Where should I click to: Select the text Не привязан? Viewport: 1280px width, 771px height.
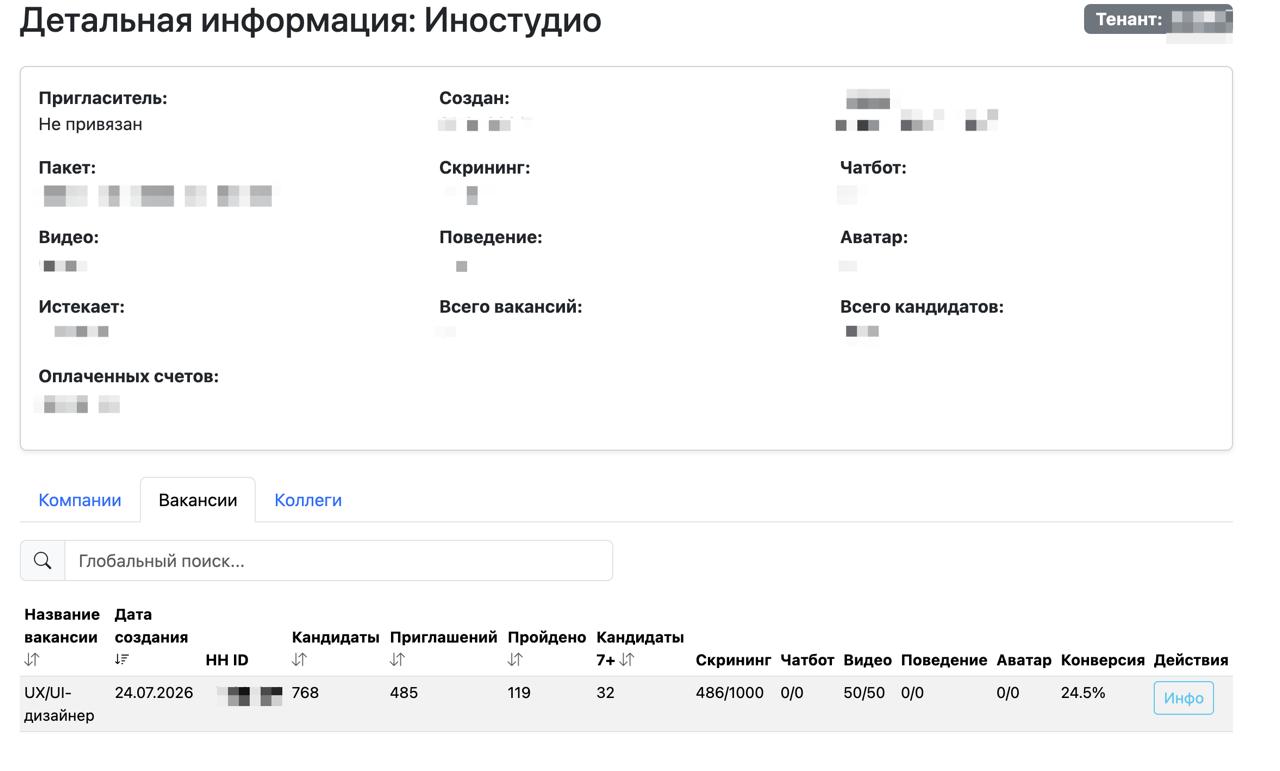click(x=90, y=124)
